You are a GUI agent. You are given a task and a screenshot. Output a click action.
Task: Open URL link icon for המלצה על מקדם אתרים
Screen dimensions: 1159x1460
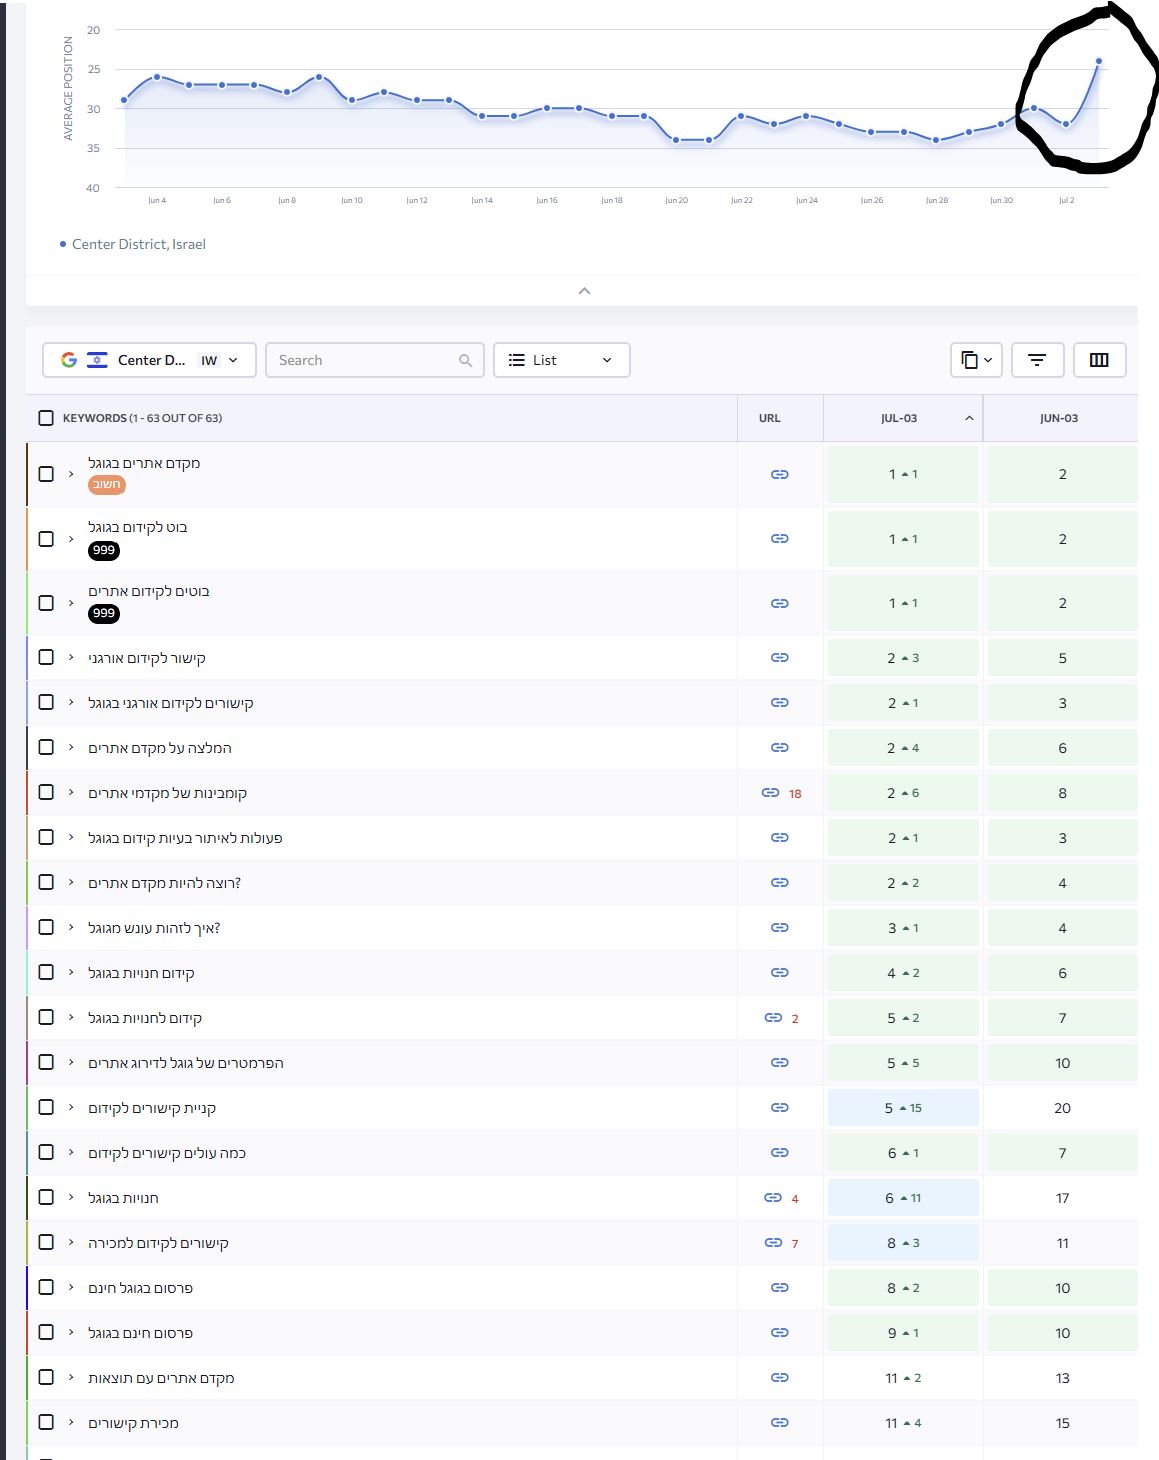[x=780, y=748]
